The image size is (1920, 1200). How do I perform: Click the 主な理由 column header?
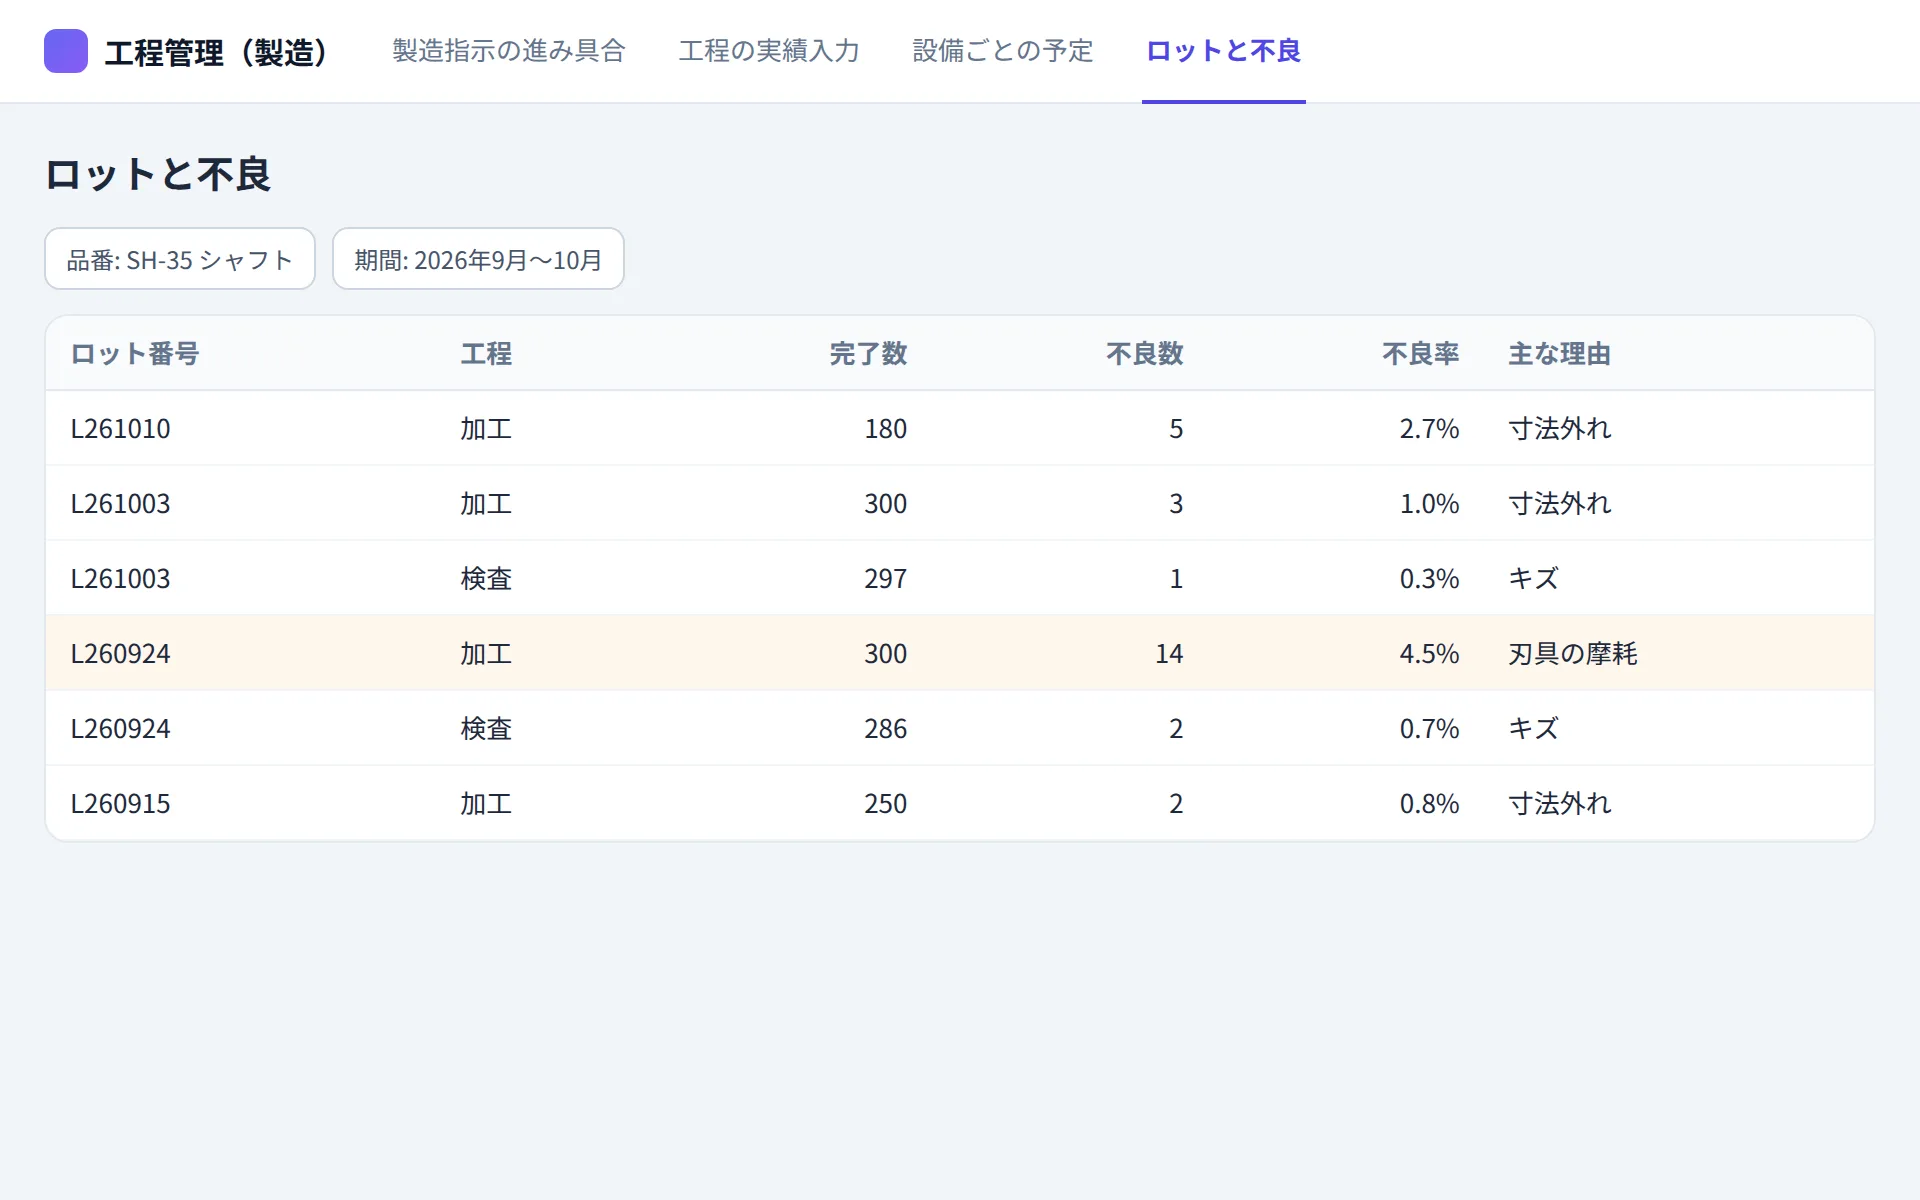(1559, 354)
